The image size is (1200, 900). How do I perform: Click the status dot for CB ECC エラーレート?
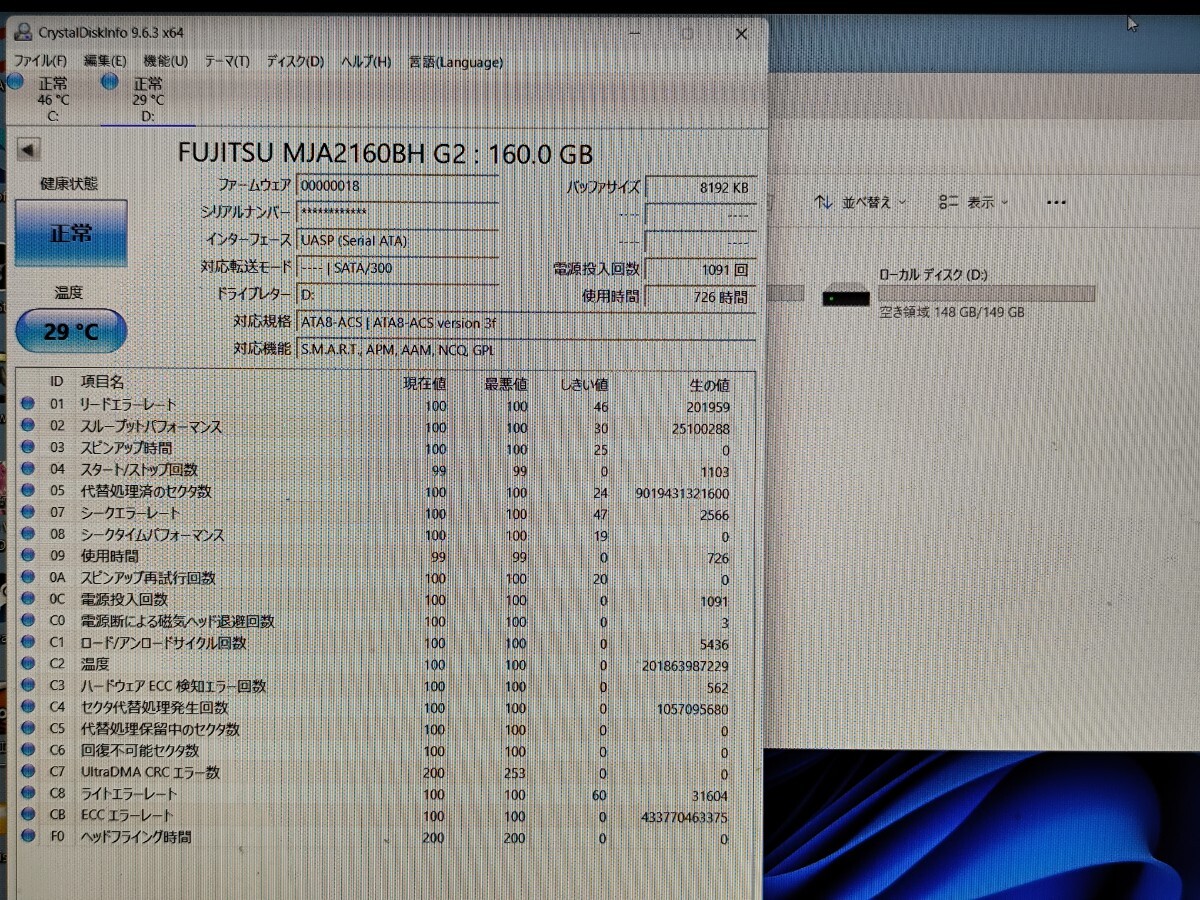(28, 816)
